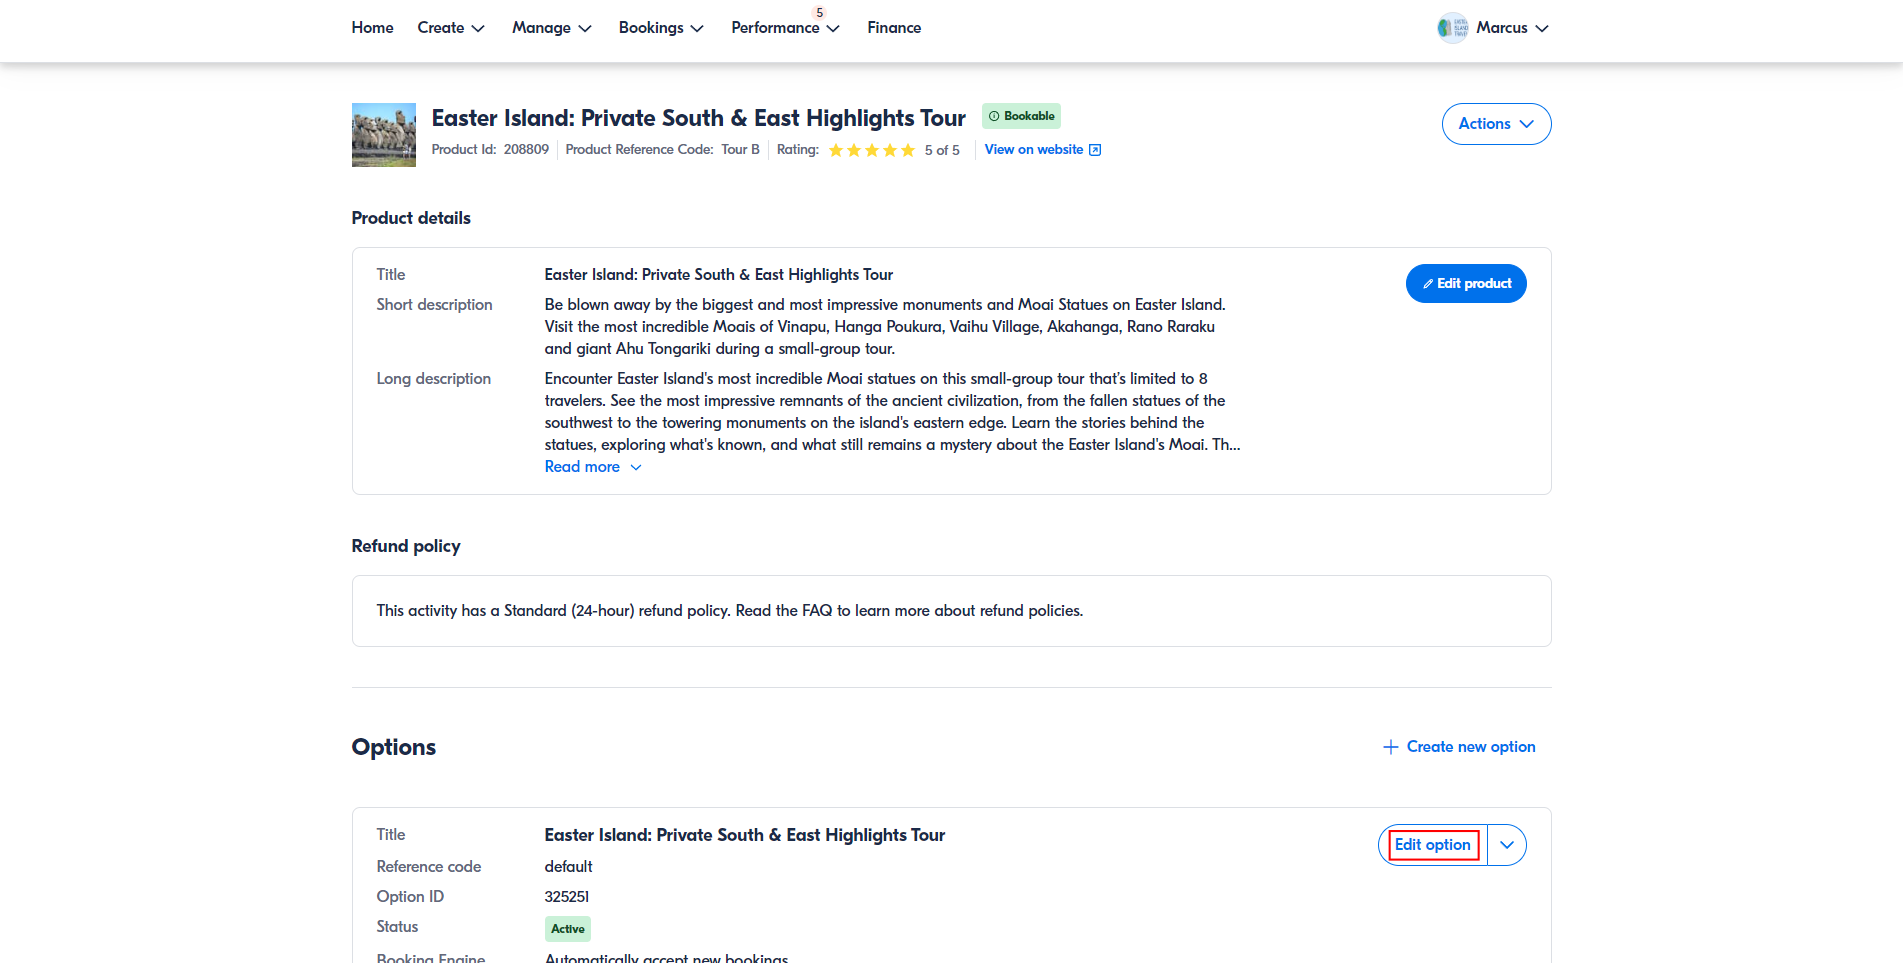Click the Active status badge

567,929
